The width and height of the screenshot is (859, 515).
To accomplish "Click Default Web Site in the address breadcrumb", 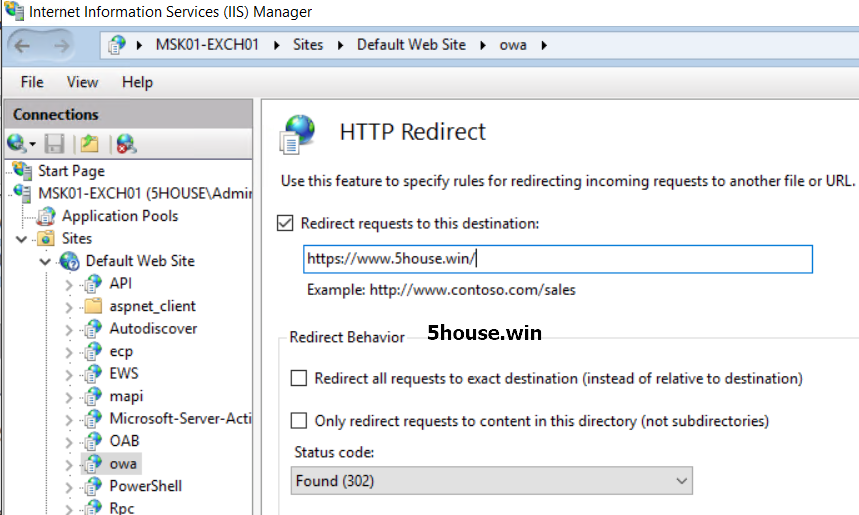I will click(411, 45).
